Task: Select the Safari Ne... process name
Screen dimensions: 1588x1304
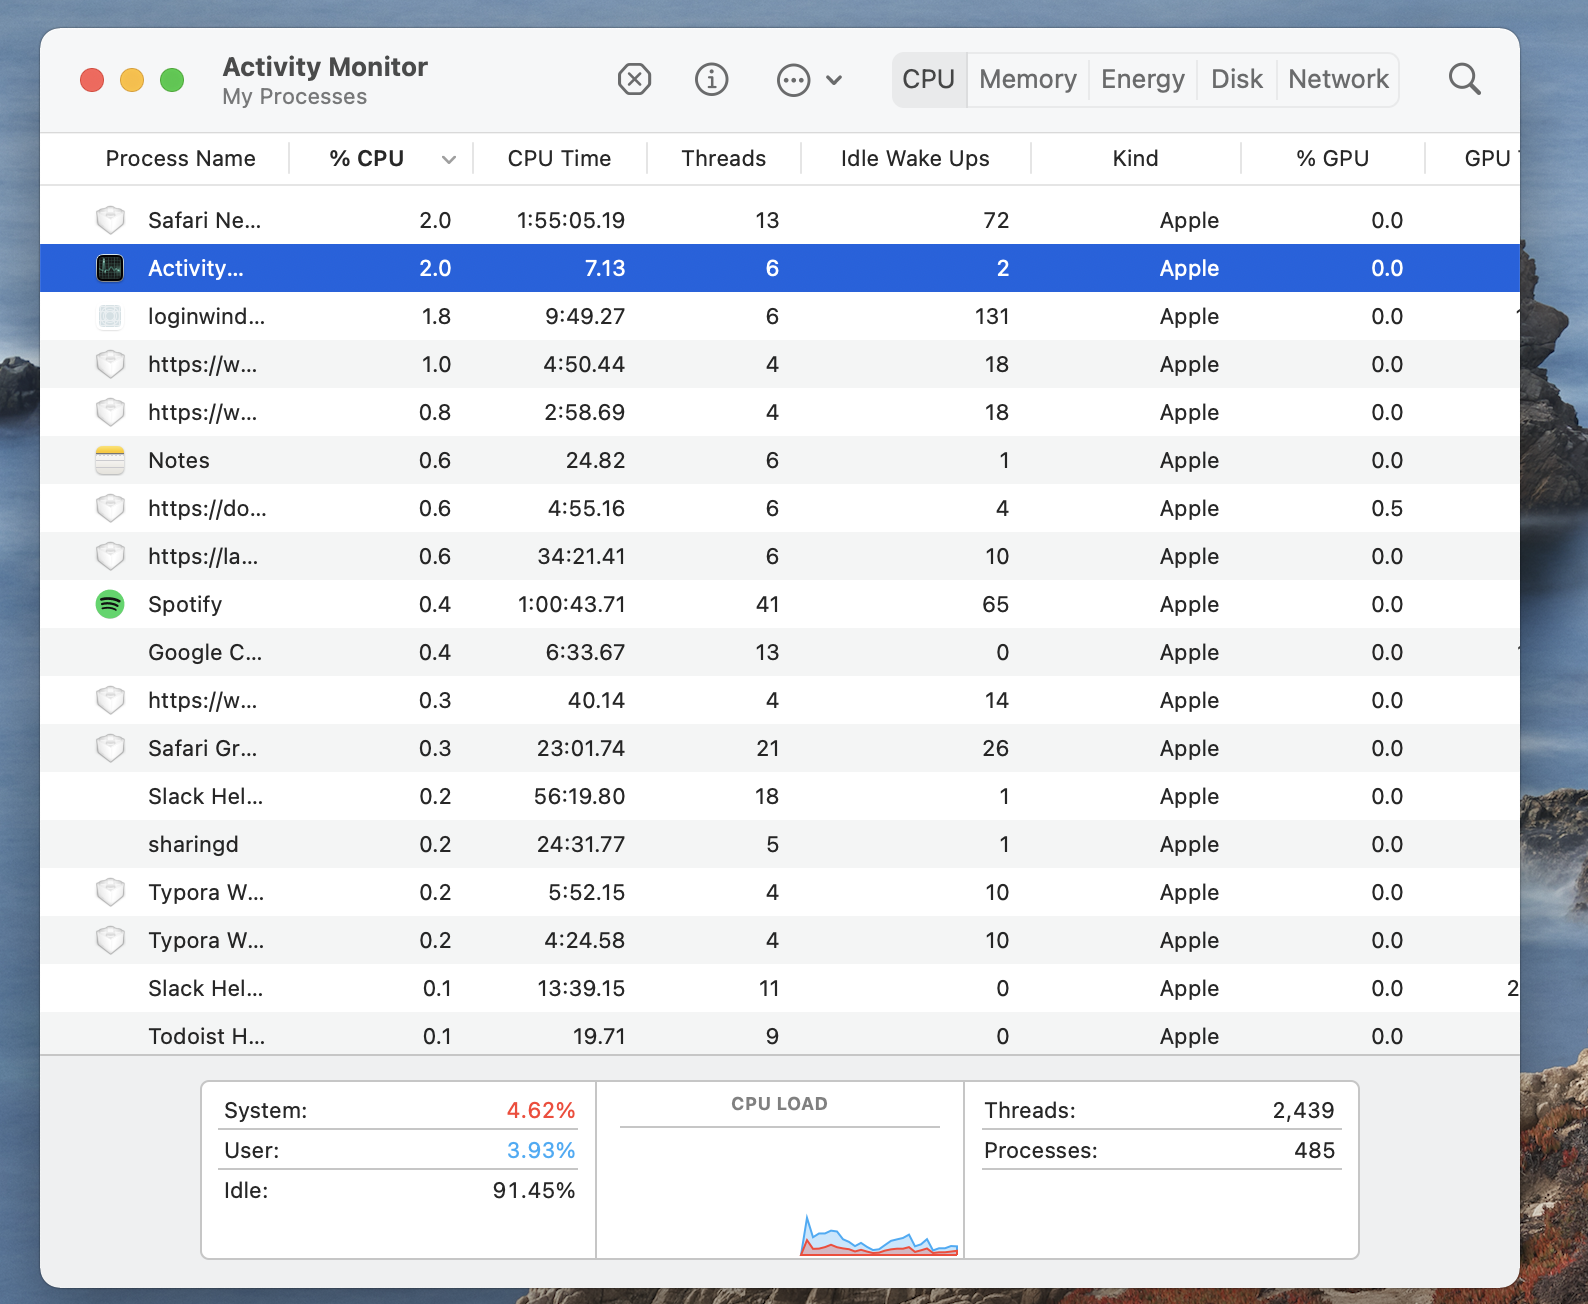Action: pyautogui.click(x=204, y=220)
